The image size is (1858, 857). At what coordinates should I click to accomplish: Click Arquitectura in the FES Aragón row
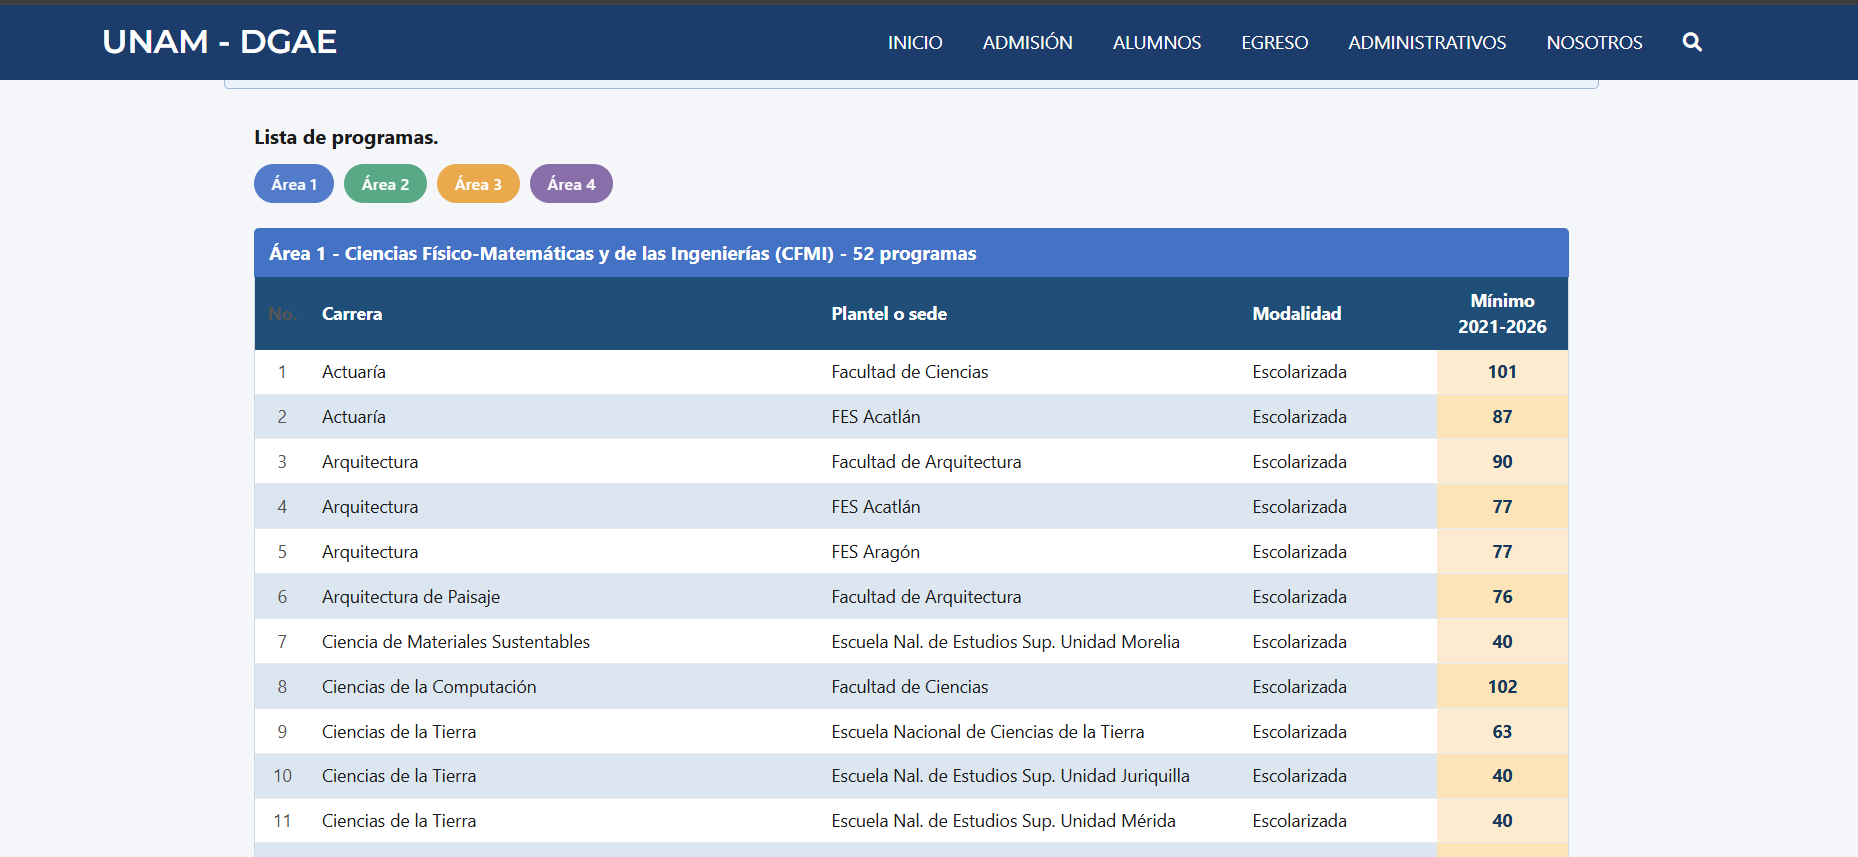pos(370,552)
